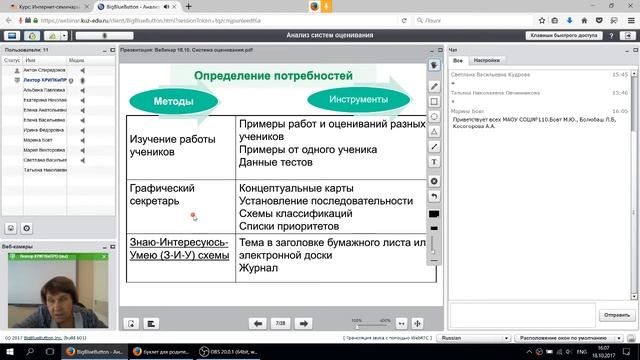Open the shortcut keys help button
640x360 pixels.
(x=564, y=36)
